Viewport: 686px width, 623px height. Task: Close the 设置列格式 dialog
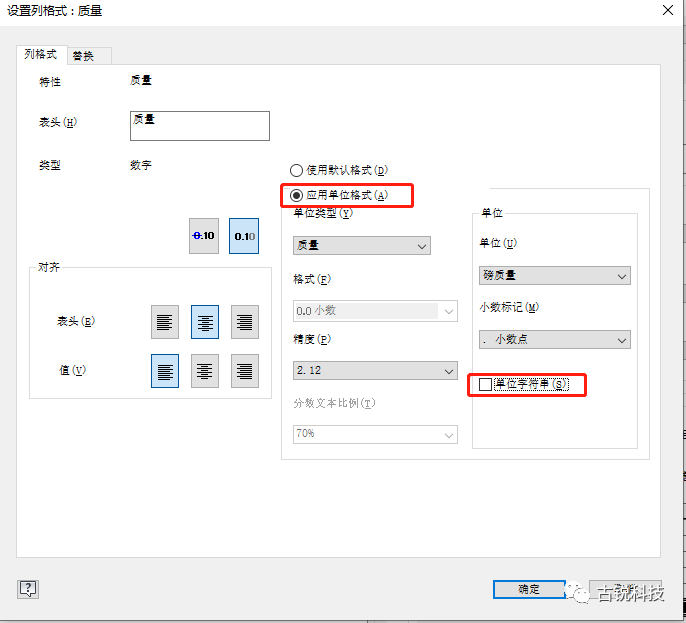[x=668, y=10]
